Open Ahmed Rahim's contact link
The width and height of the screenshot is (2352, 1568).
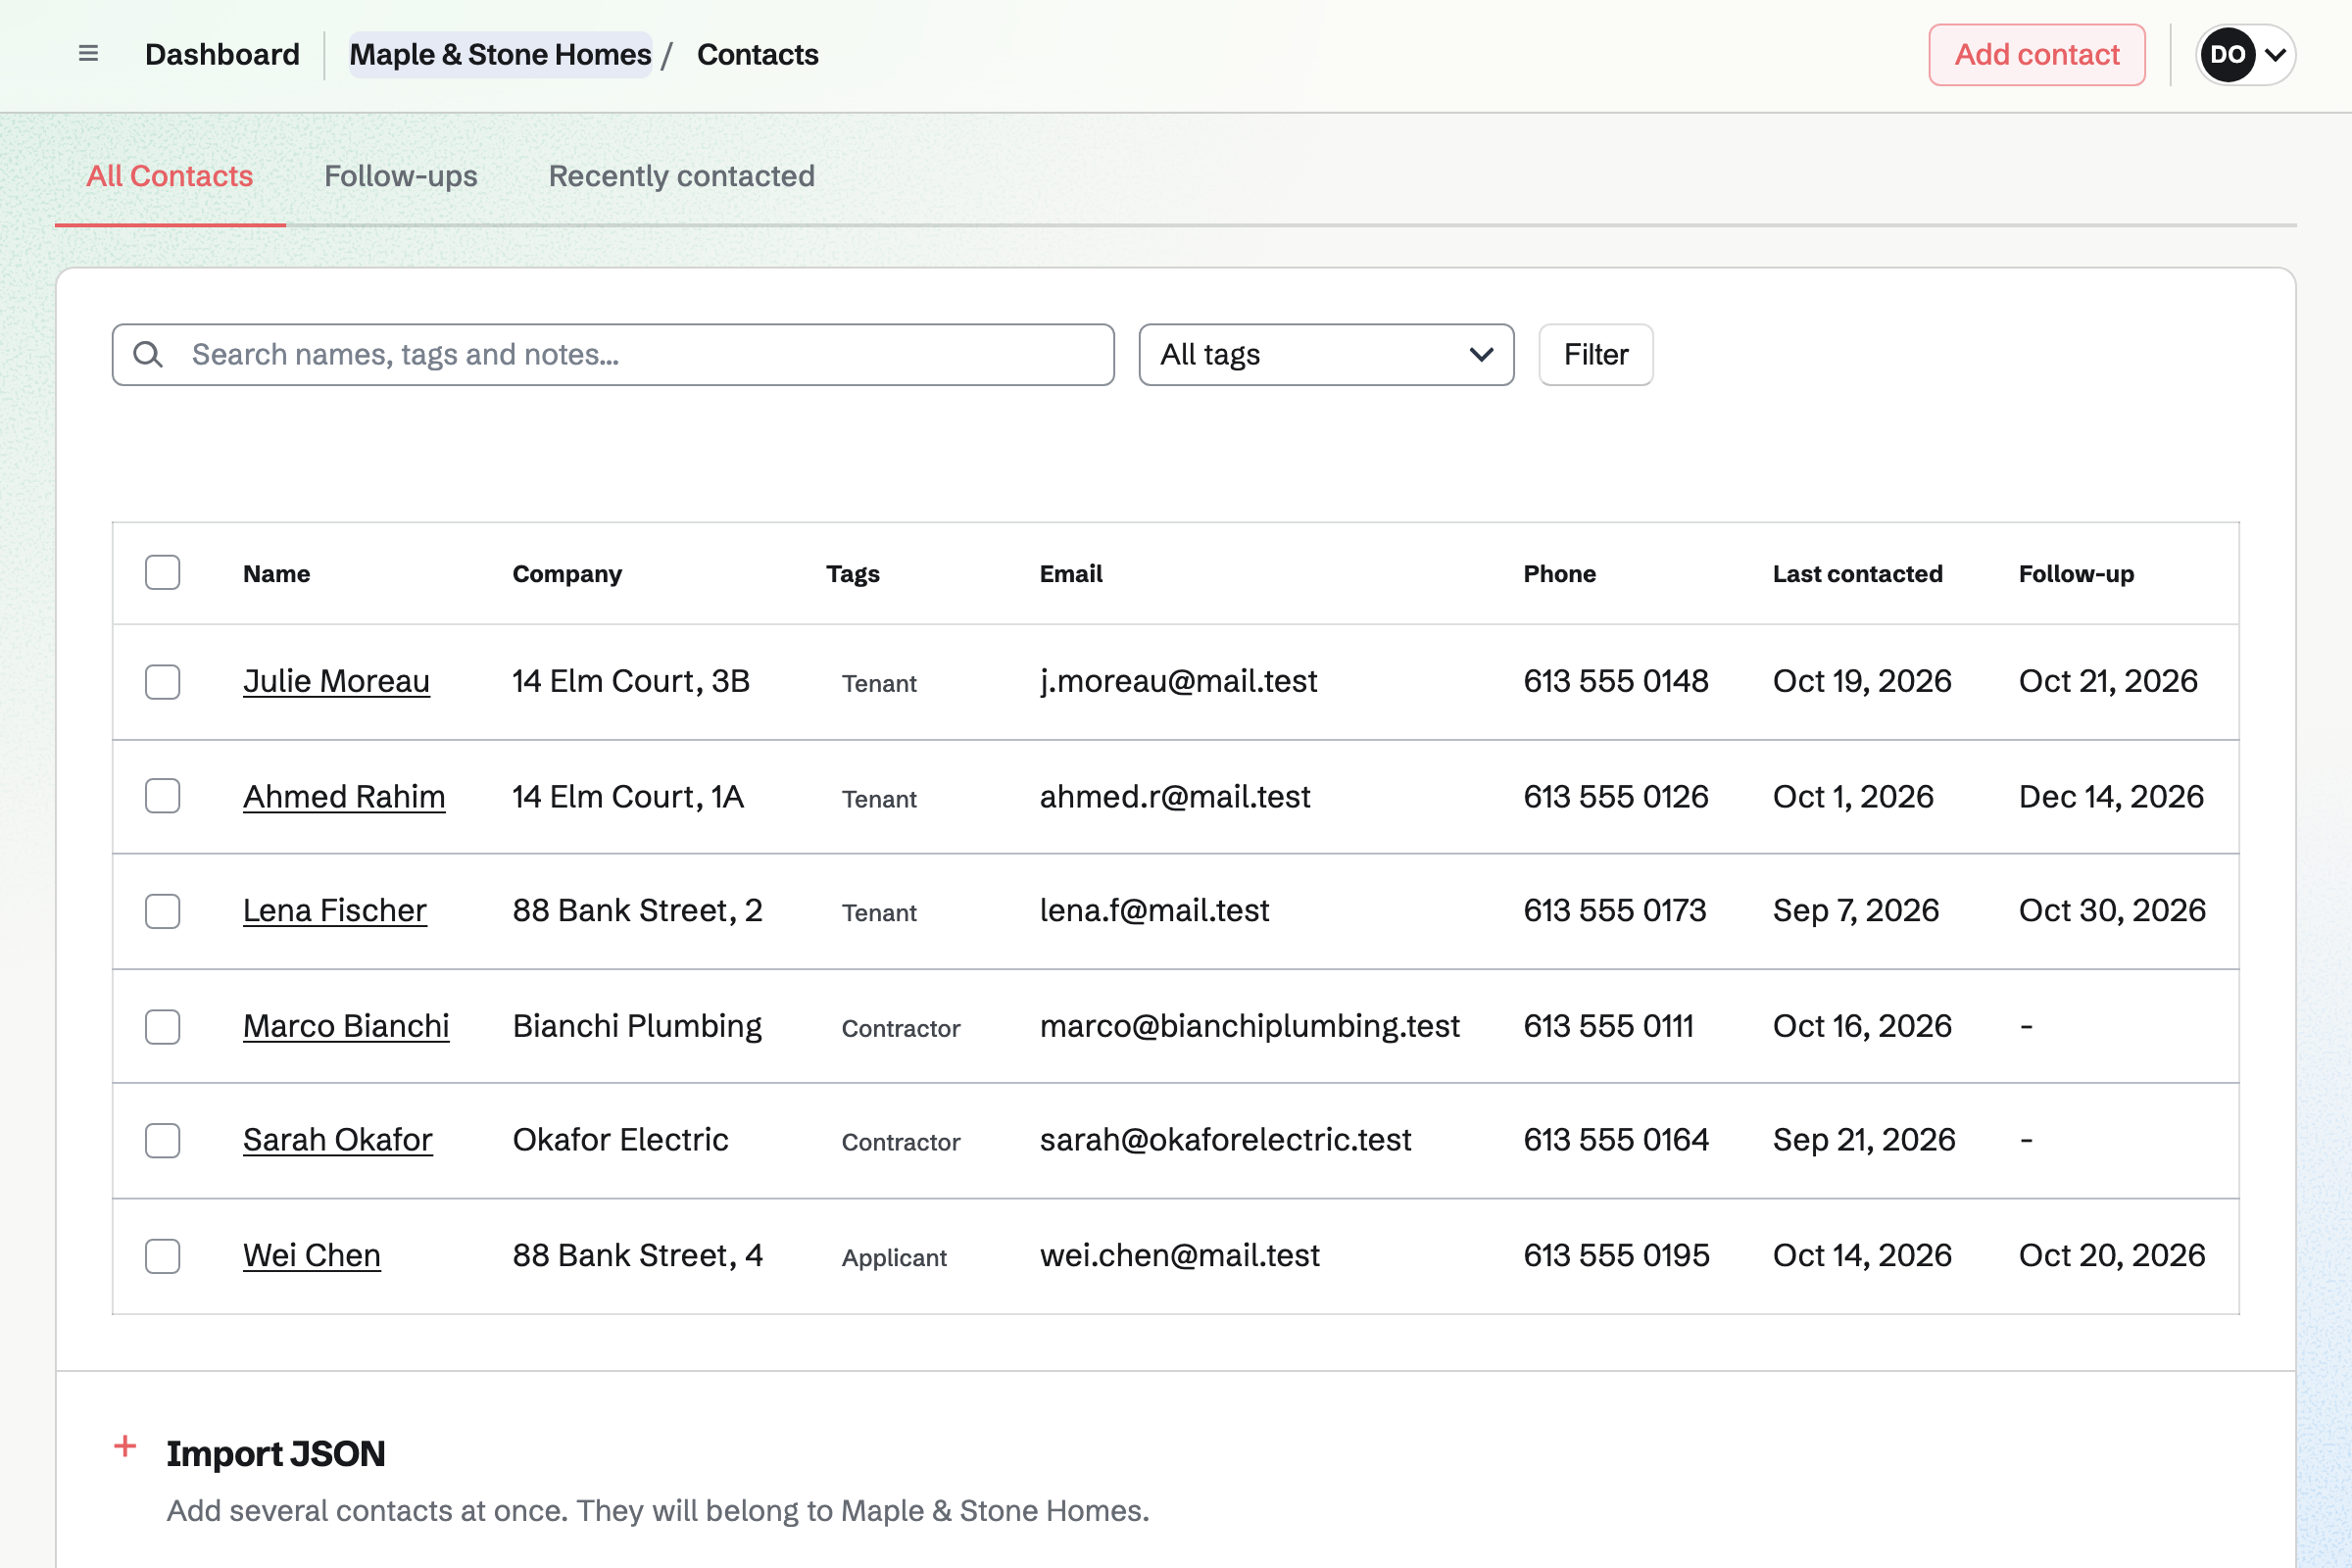pos(344,797)
